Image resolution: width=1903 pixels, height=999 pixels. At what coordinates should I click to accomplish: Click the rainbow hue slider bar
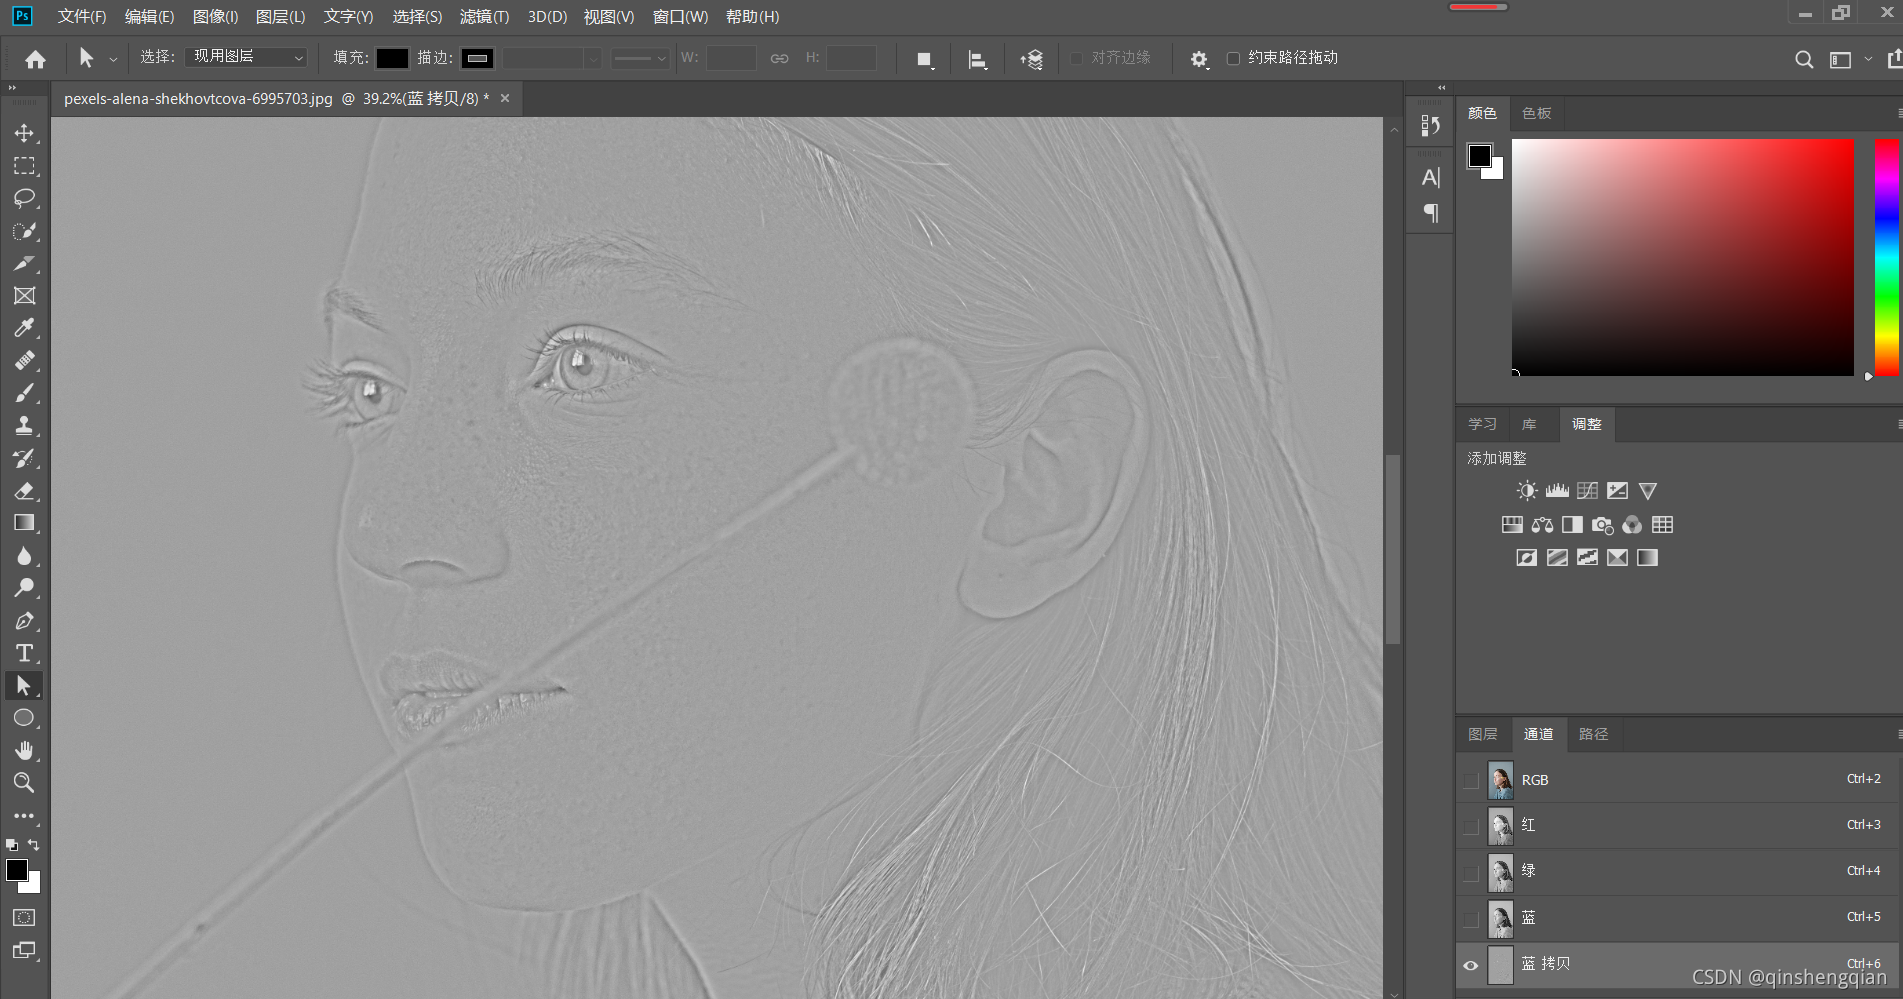point(1886,258)
